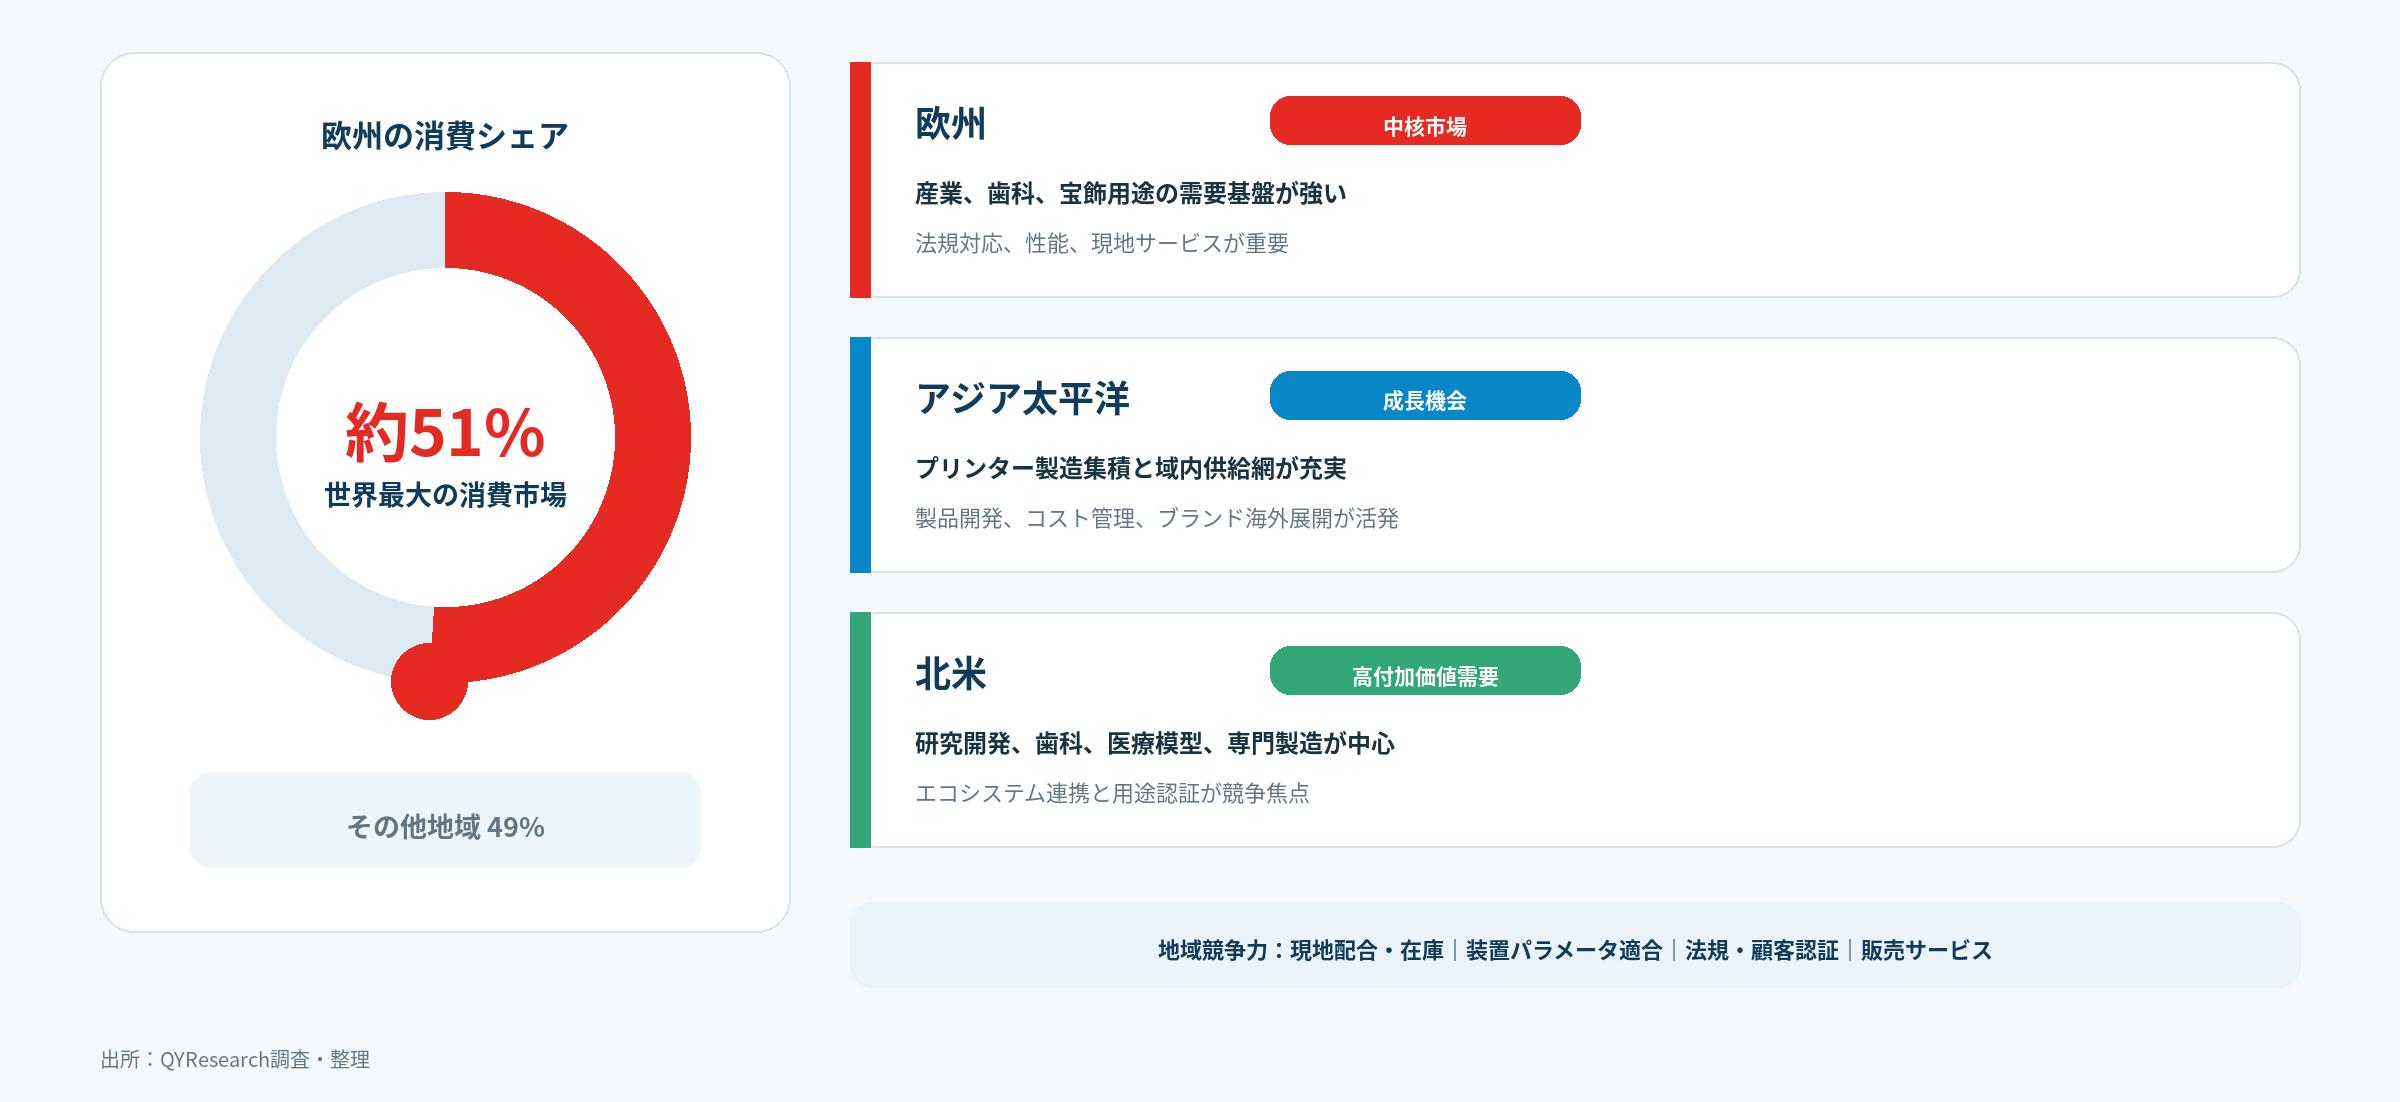Click 製品開発、コスト管理、ブランド海外展開が活発 text
Screen dimensions: 2400x1102
(x=1157, y=518)
